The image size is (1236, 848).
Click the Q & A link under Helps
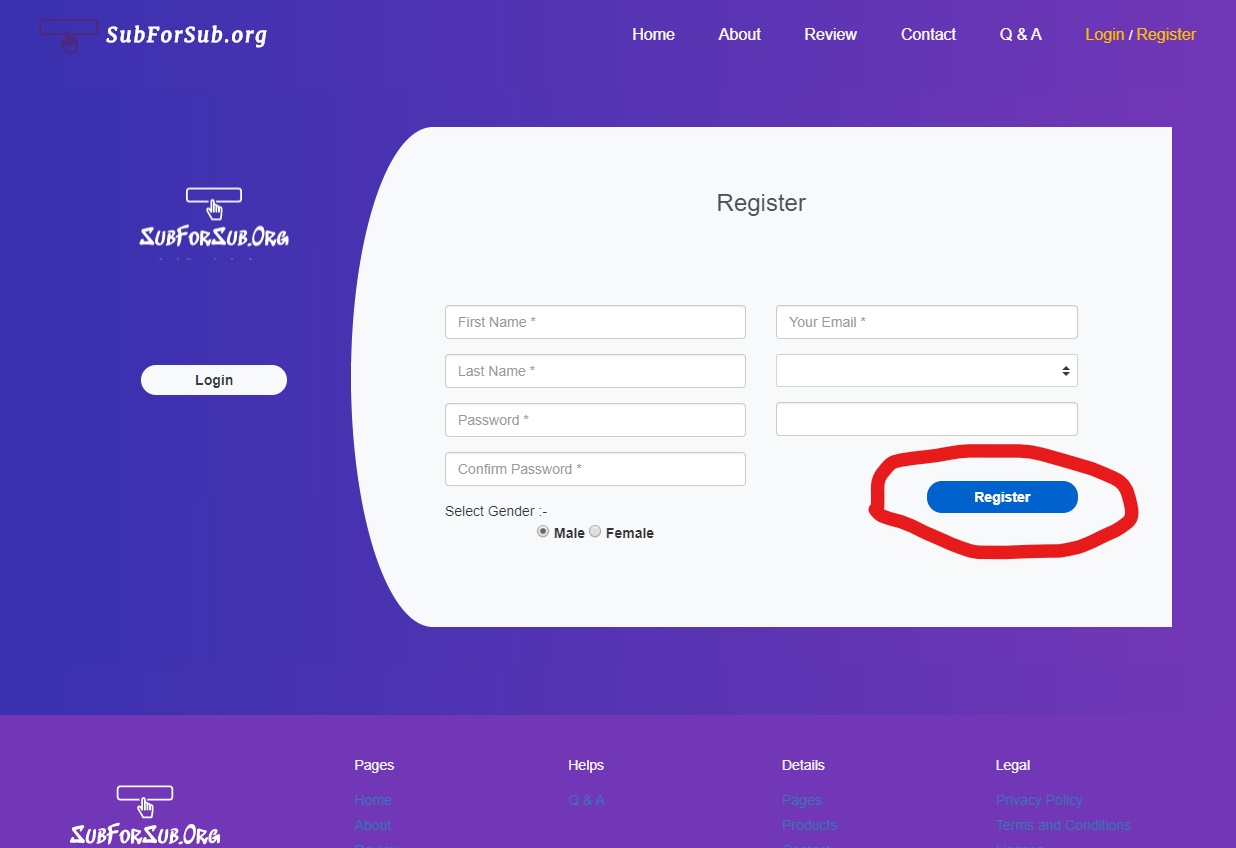point(586,800)
